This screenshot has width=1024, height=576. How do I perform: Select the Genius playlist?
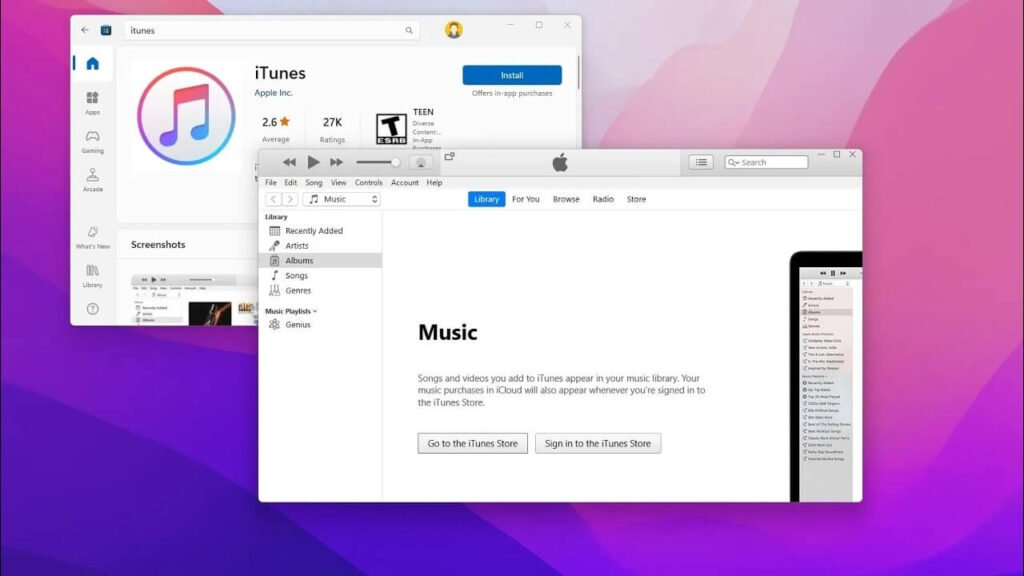pos(320,325)
